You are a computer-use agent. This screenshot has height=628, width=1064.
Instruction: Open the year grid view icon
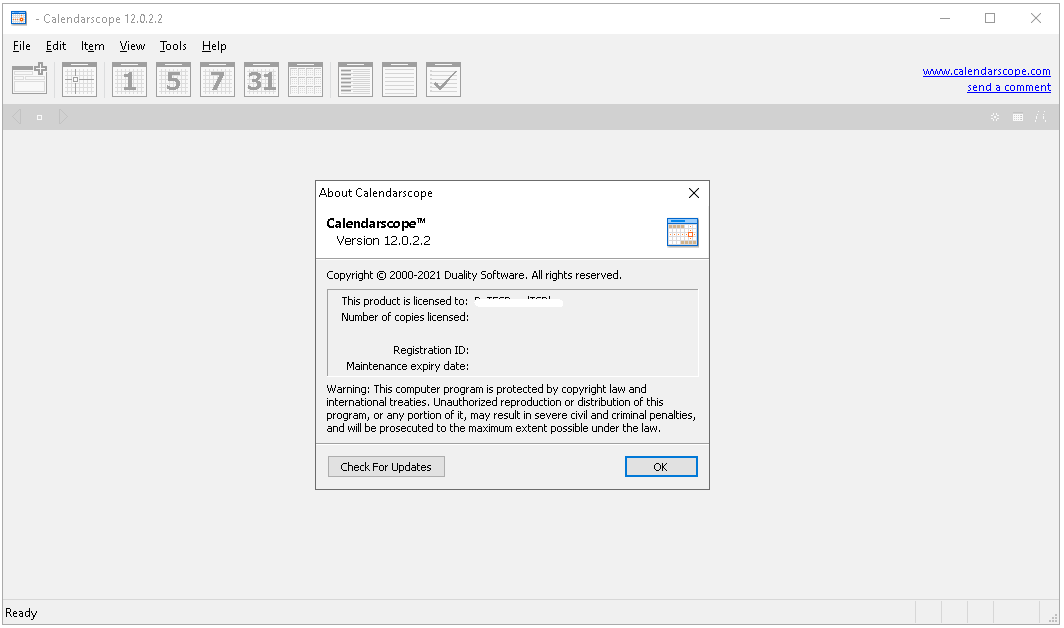point(305,79)
